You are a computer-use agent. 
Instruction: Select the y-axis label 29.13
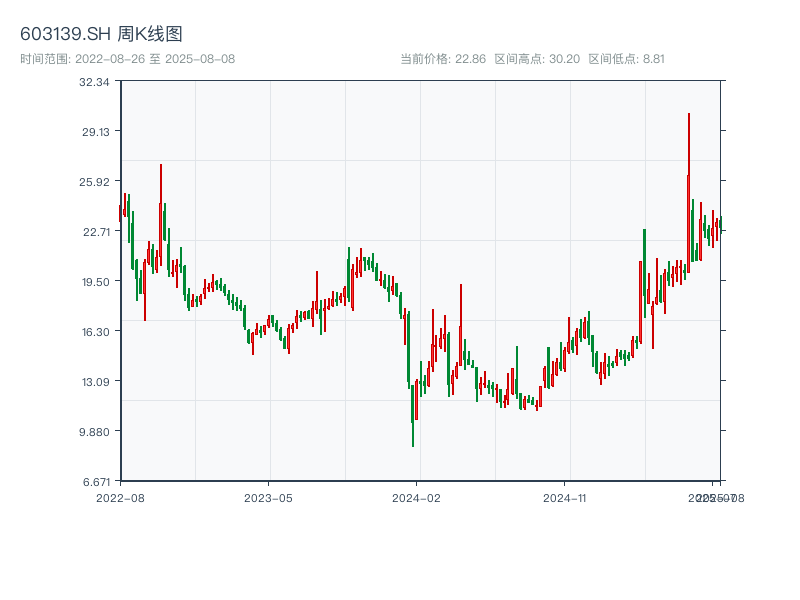96,132
